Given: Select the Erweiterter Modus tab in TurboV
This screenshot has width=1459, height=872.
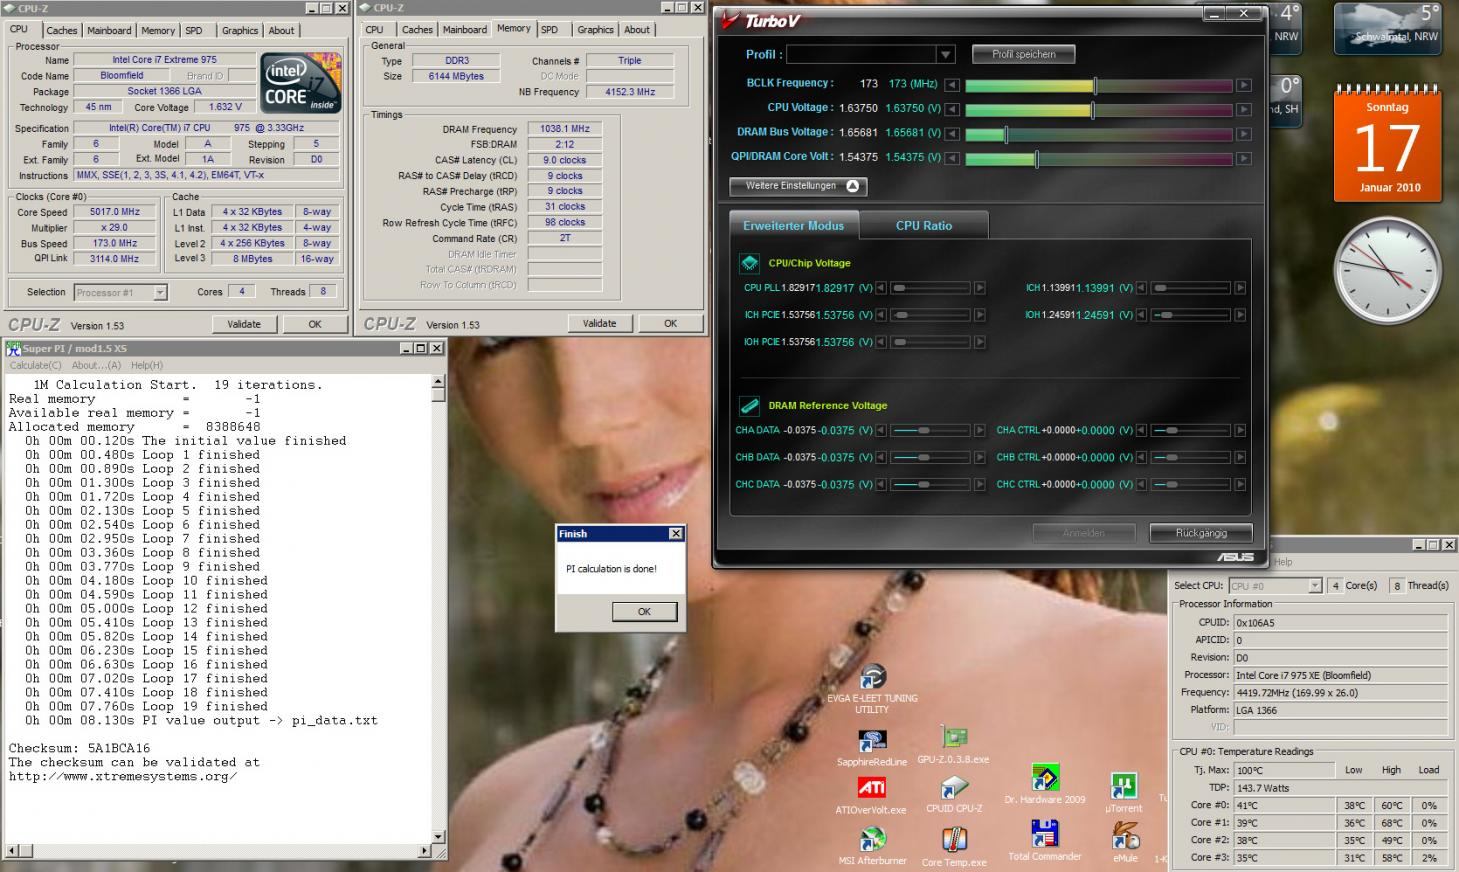Looking at the screenshot, I should tap(793, 226).
